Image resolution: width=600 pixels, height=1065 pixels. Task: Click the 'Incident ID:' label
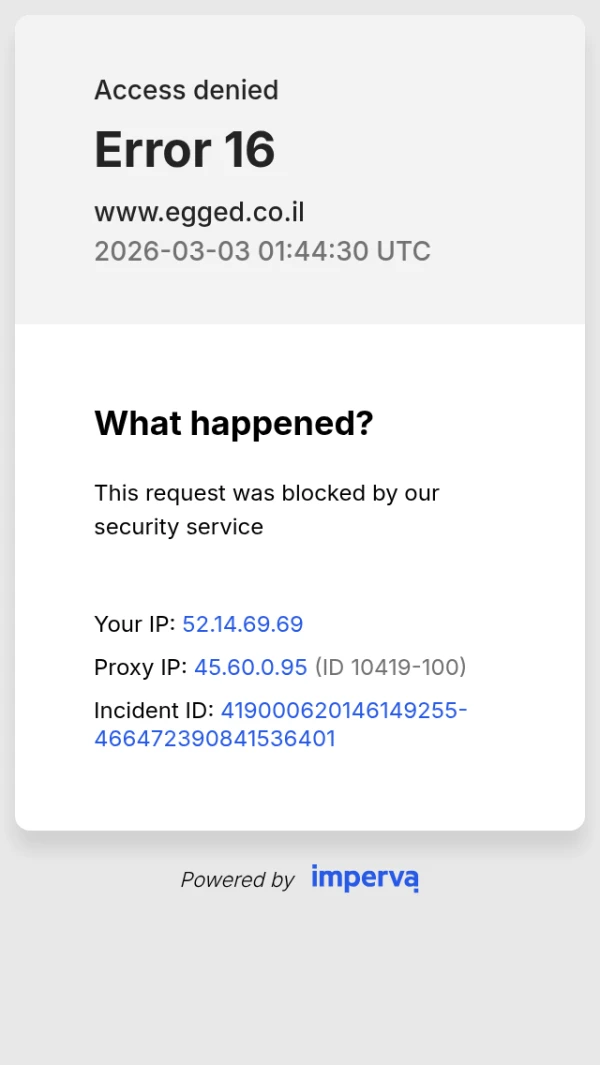click(153, 710)
